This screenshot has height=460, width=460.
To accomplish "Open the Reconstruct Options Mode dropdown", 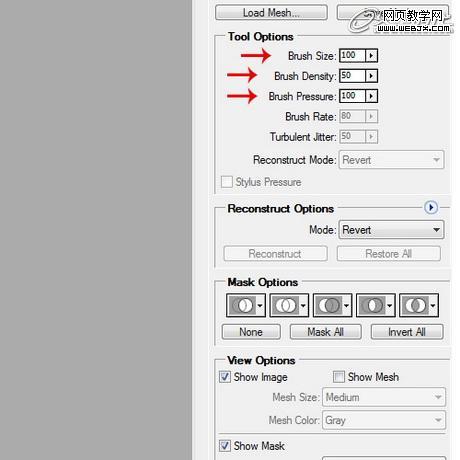I will [391, 230].
